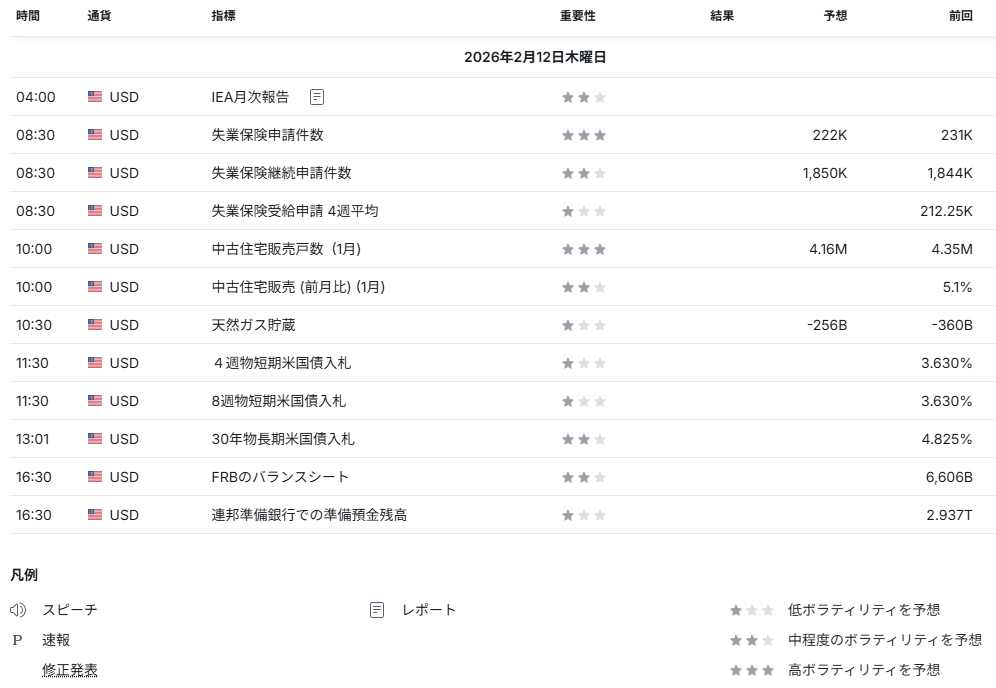Viewport: 996px width, 688px height.
Task: Click the 重要性 column header
Action: pyautogui.click(x=577, y=16)
